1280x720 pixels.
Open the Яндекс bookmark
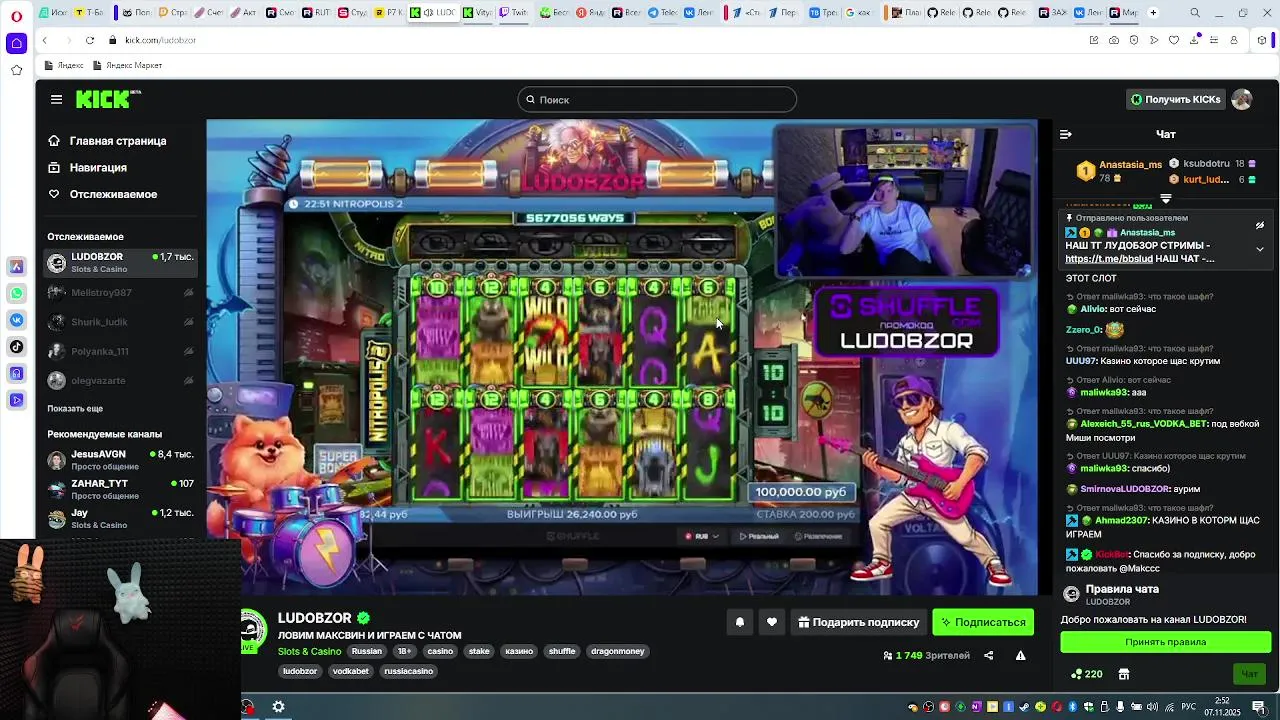(x=64, y=65)
